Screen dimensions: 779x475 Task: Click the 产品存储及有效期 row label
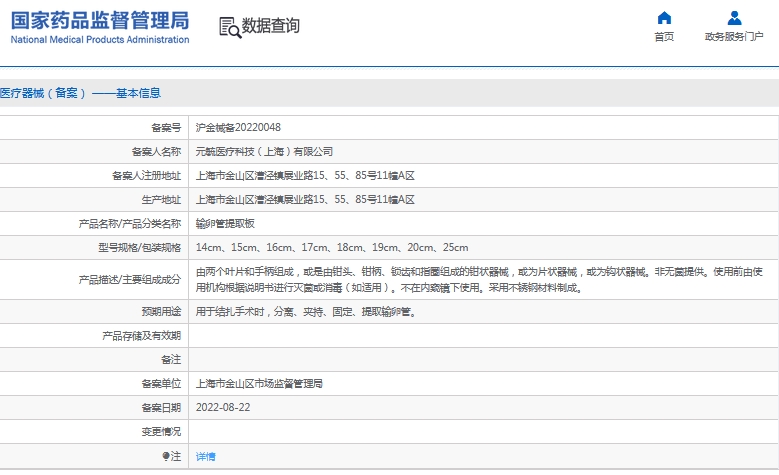tap(142, 336)
